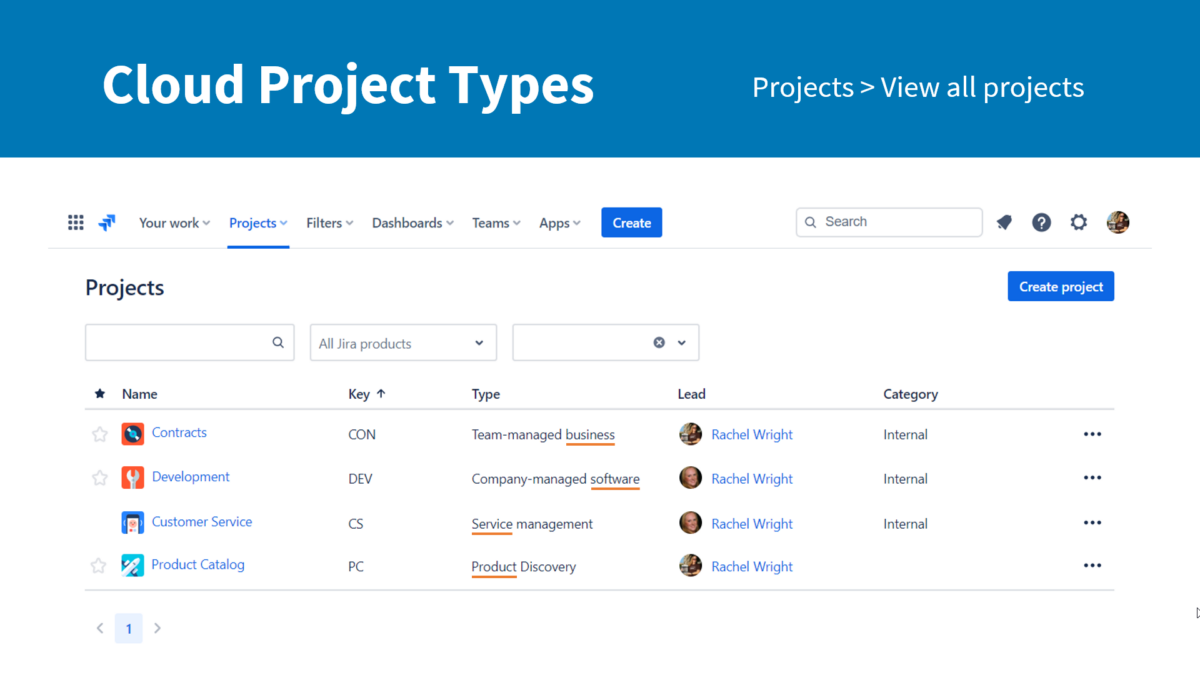
Task: Open the All Jira products dropdown
Action: click(402, 342)
